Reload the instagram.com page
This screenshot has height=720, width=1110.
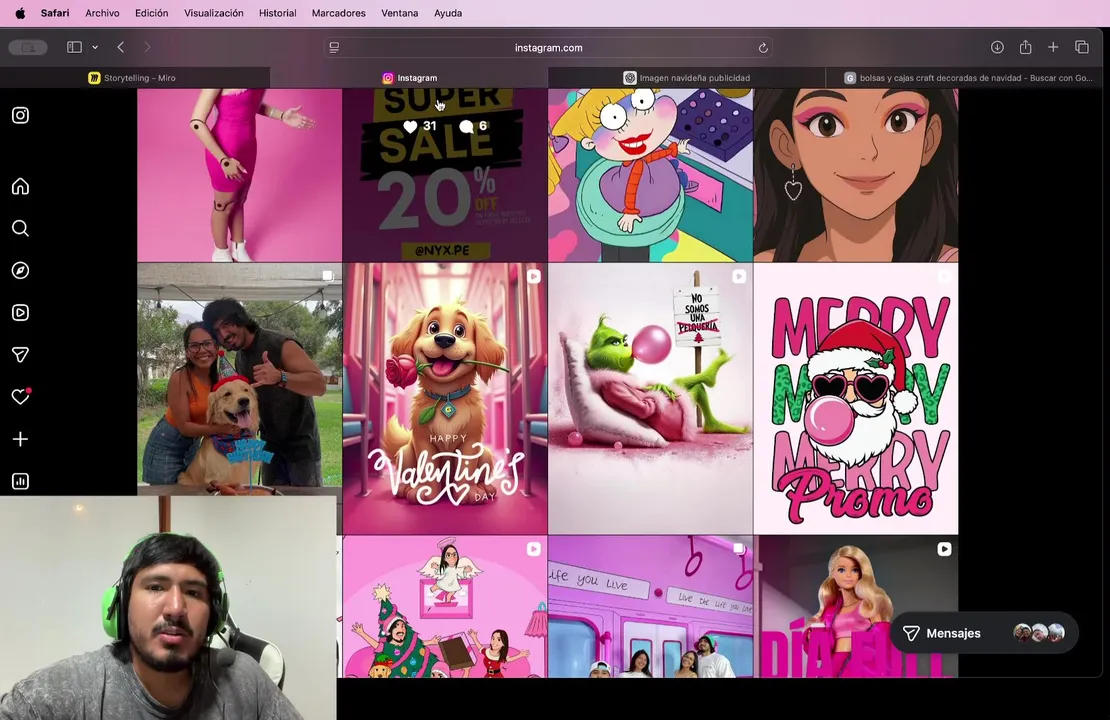(x=763, y=48)
